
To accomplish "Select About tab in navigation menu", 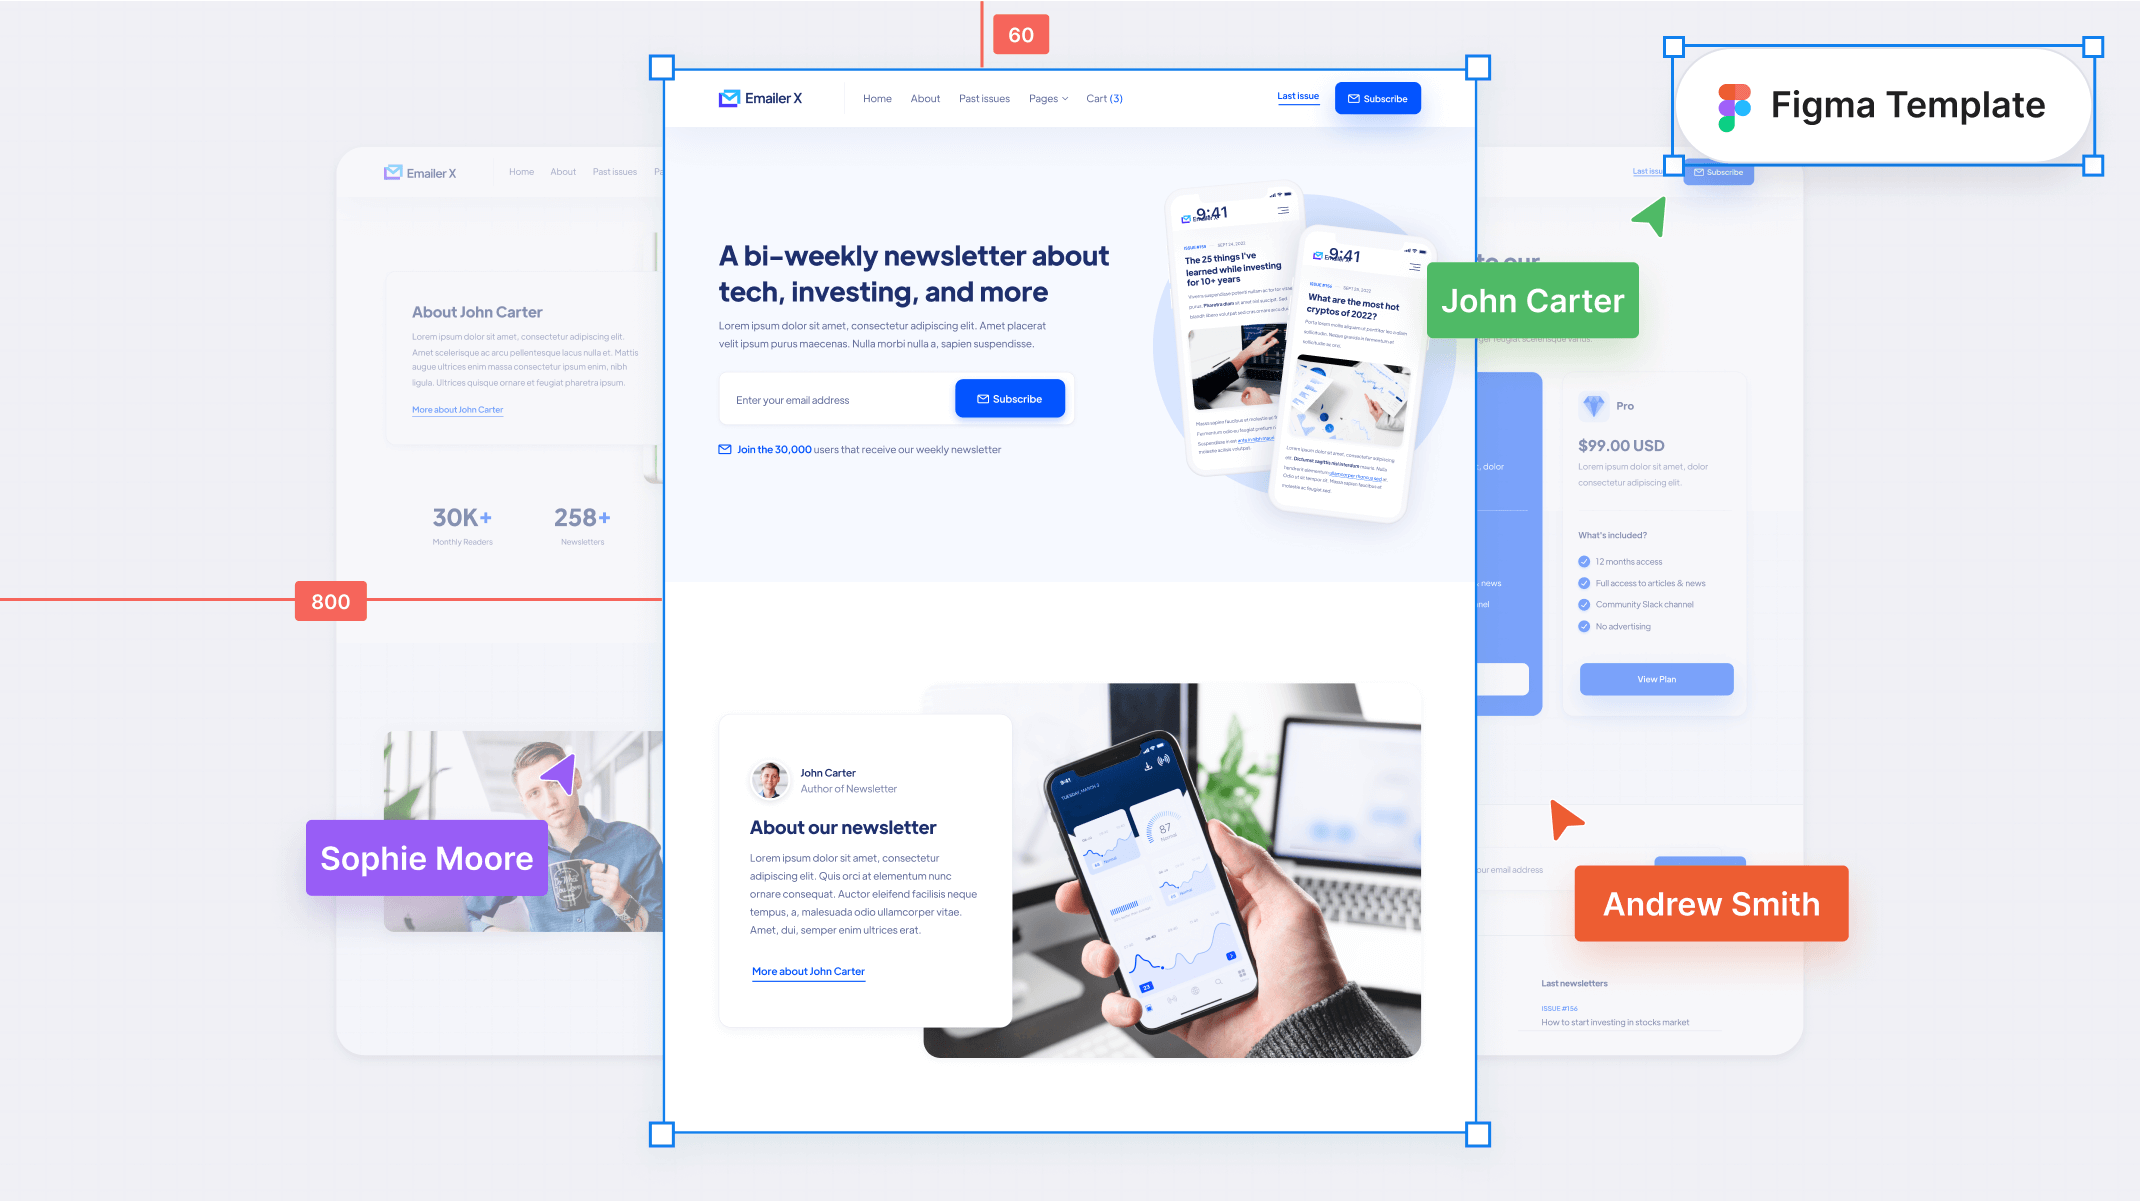I will tap(926, 97).
